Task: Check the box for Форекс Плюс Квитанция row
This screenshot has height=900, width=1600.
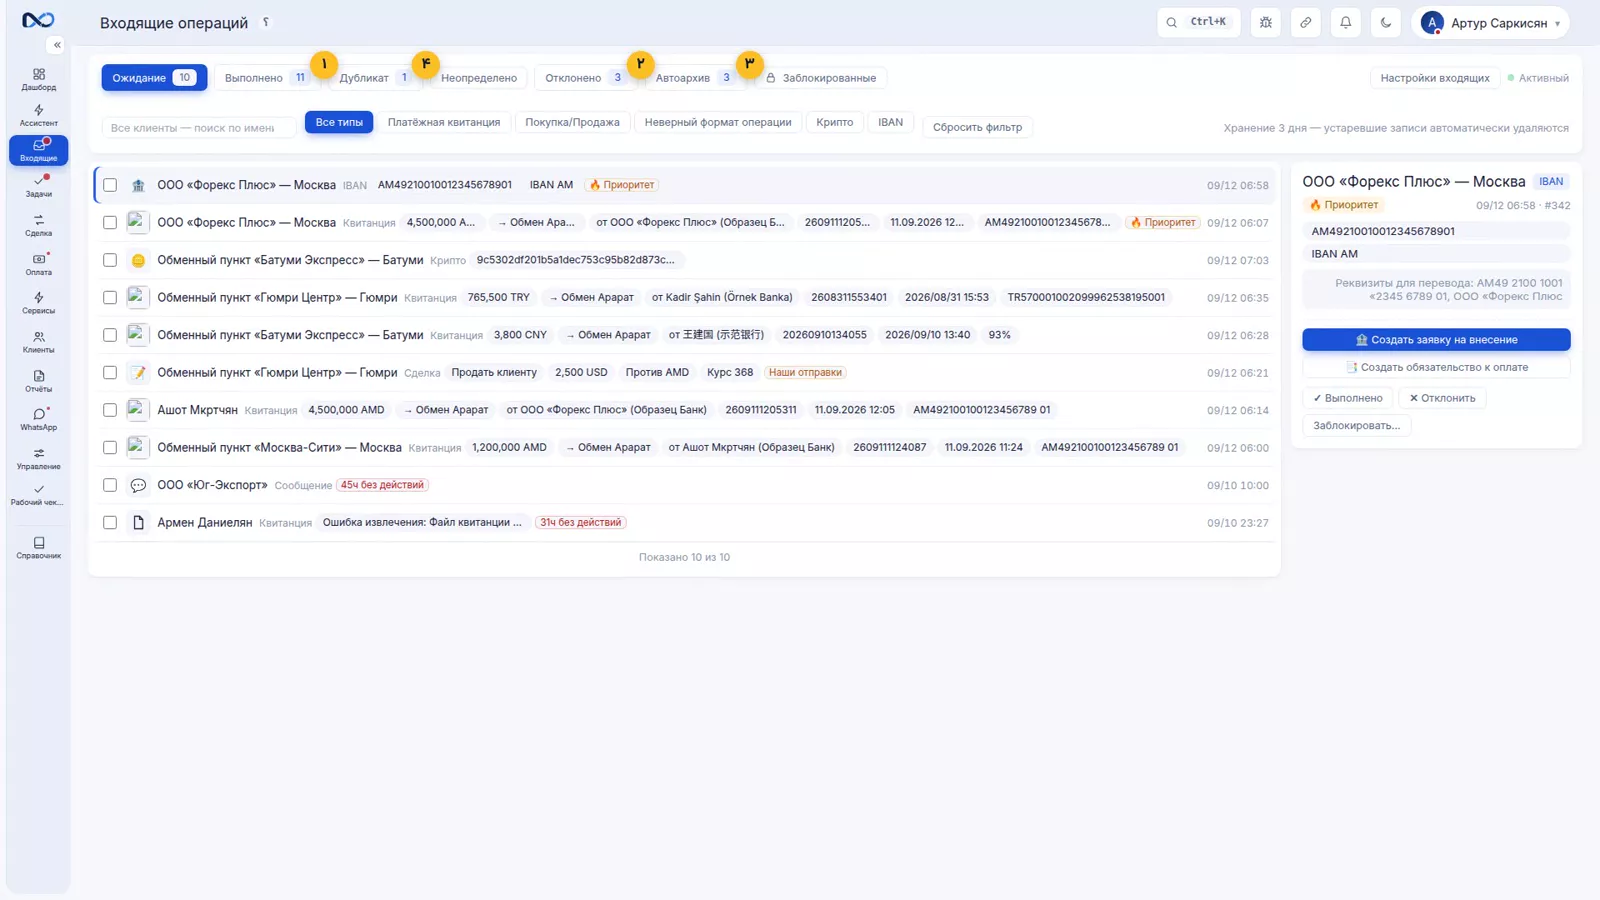Action: [x=110, y=222]
